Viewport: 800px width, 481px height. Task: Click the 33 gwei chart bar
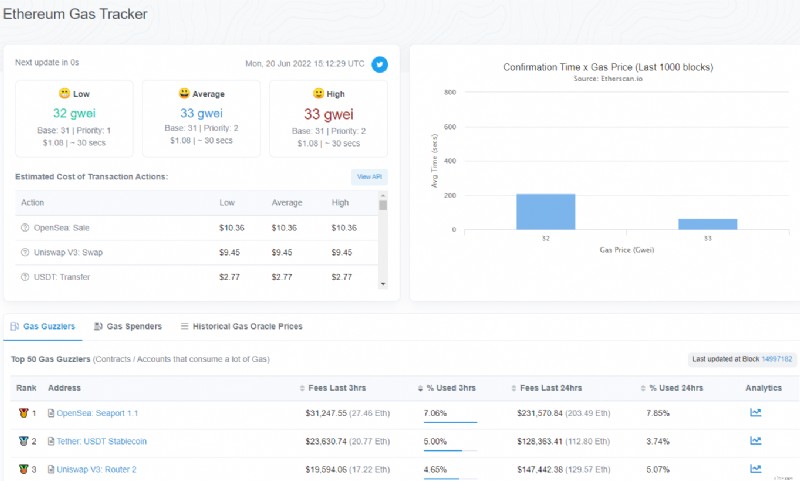708,224
